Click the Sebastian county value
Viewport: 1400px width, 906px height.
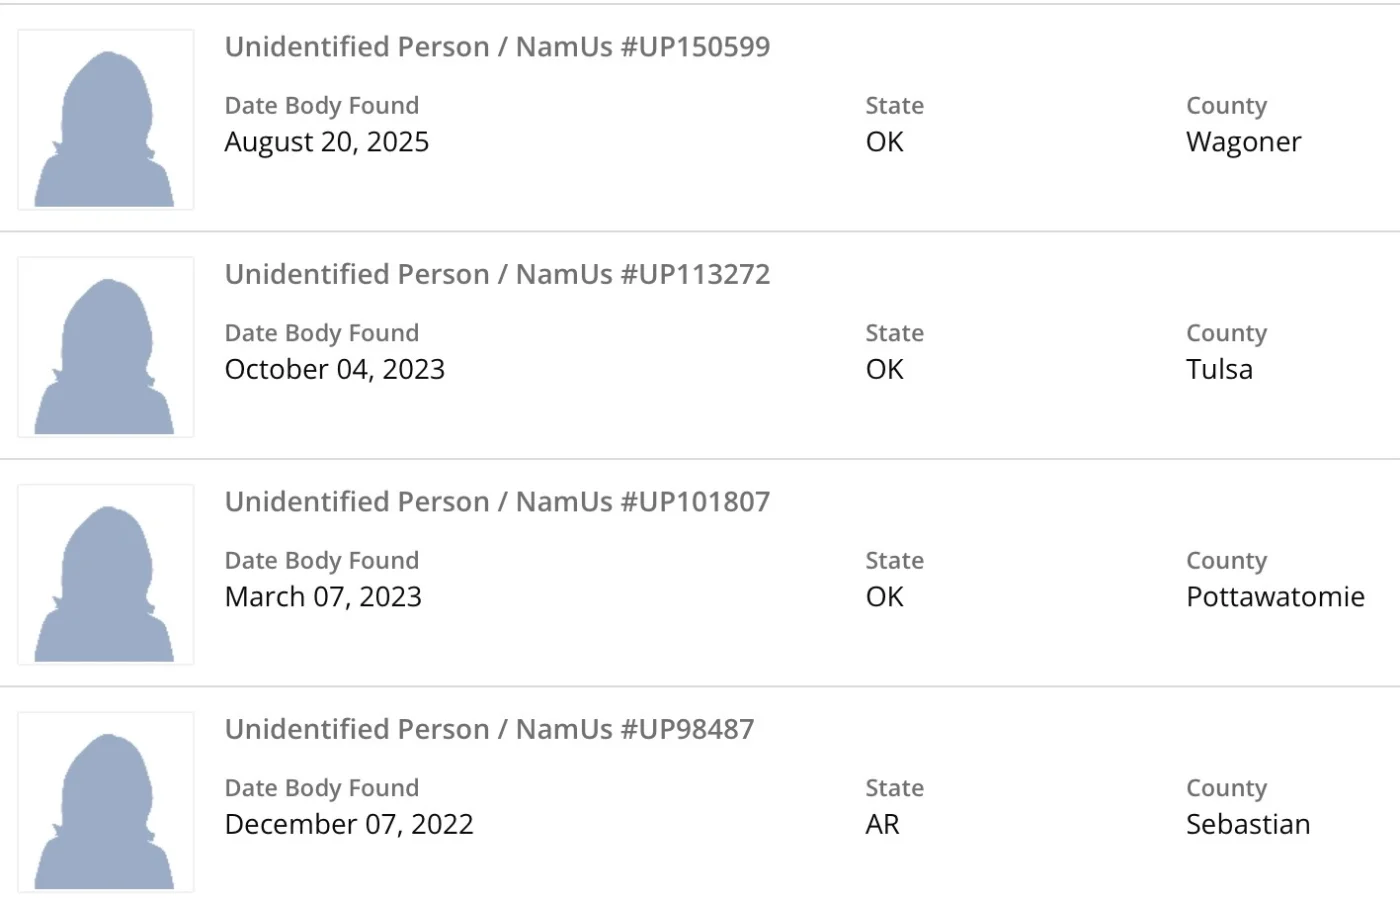coord(1248,824)
